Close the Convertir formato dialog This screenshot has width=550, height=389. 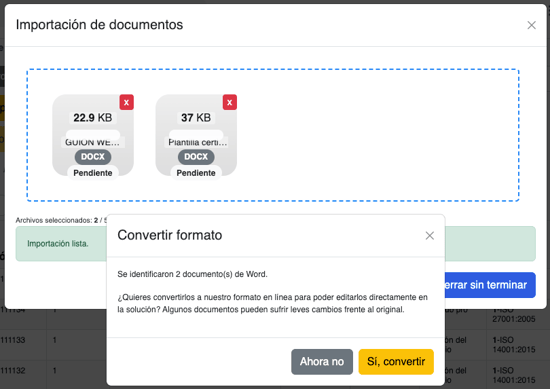pyautogui.click(x=430, y=235)
